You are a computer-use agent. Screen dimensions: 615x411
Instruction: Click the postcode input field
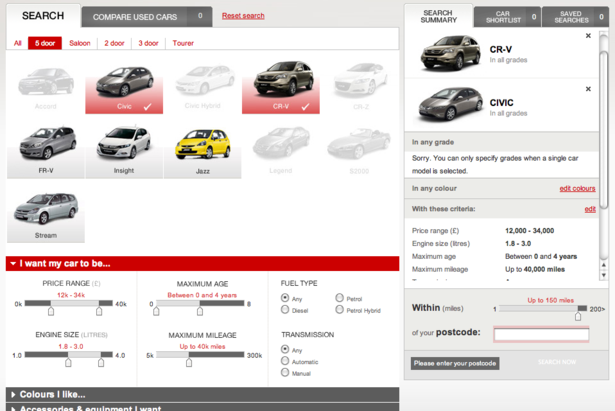point(541,335)
